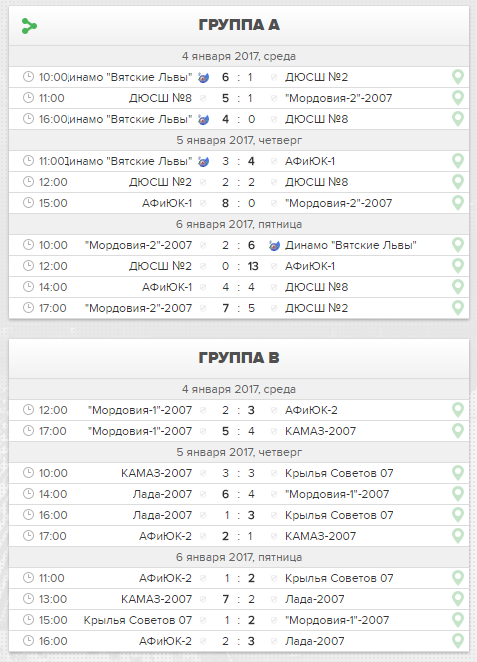
Task: Open КАМАЗ-2007 in 17:00 АФиЮК-2 2:1 match
Action: click(x=320, y=536)
